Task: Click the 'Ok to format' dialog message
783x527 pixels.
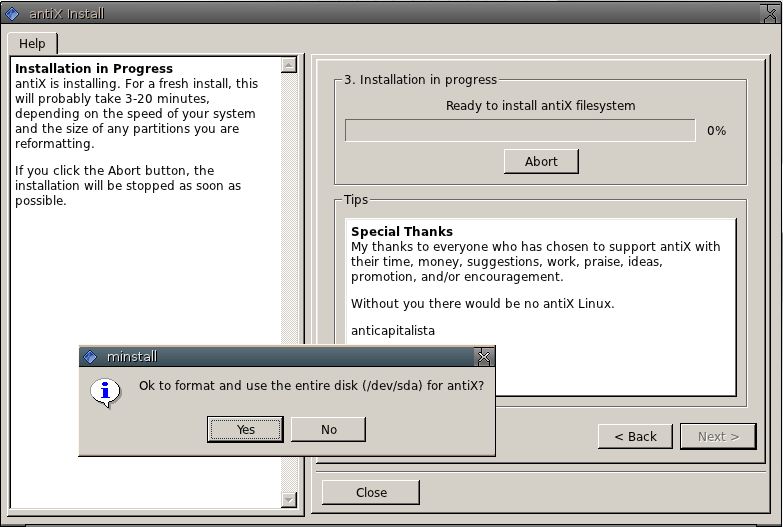Action: pyautogui.click(x=312, y=386)
